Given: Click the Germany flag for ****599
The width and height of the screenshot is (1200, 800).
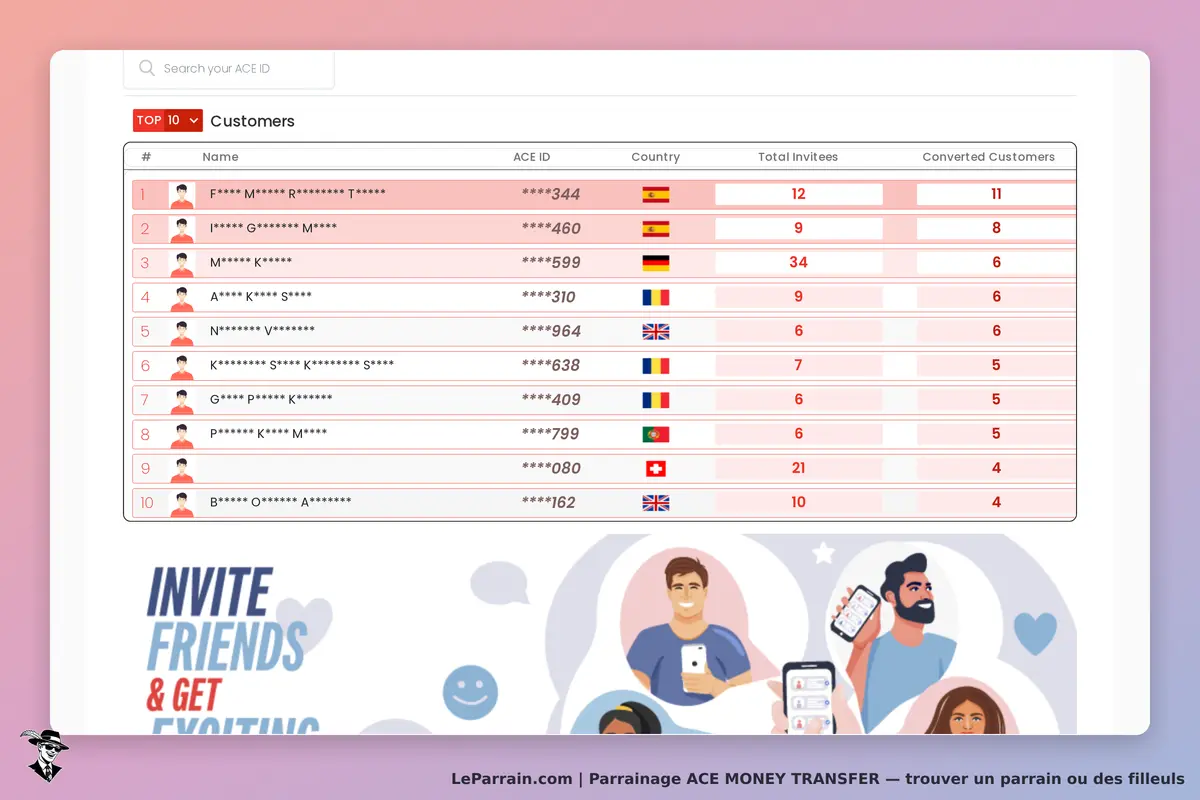Looking at the screenshot, I should coord(656,263).
